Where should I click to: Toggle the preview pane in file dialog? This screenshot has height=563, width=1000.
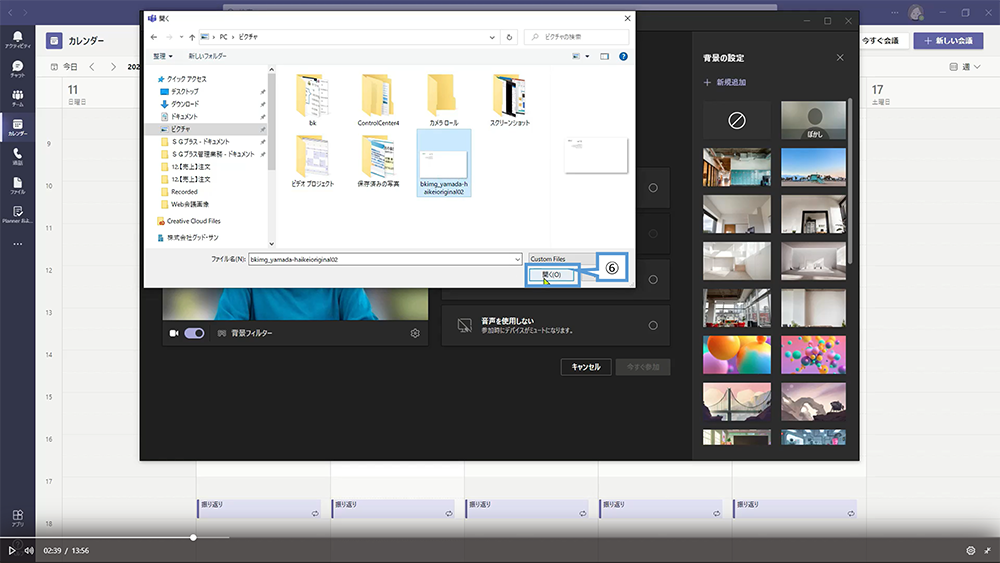pos(604,56)
